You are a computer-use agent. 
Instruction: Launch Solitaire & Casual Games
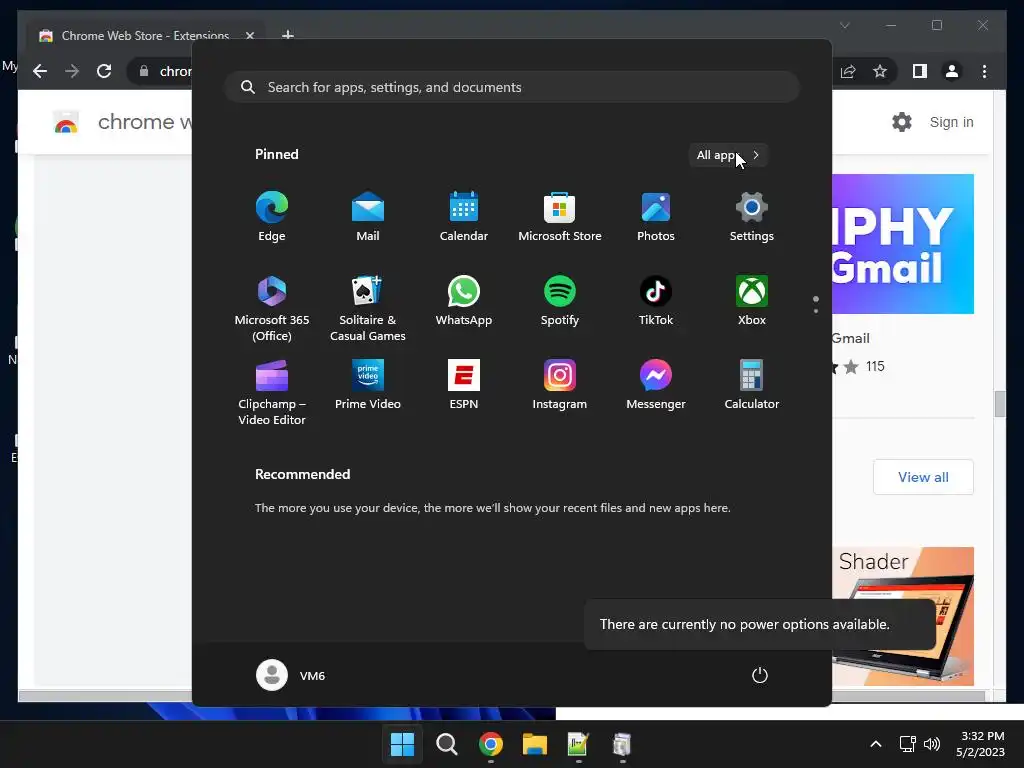coord(368,308)
